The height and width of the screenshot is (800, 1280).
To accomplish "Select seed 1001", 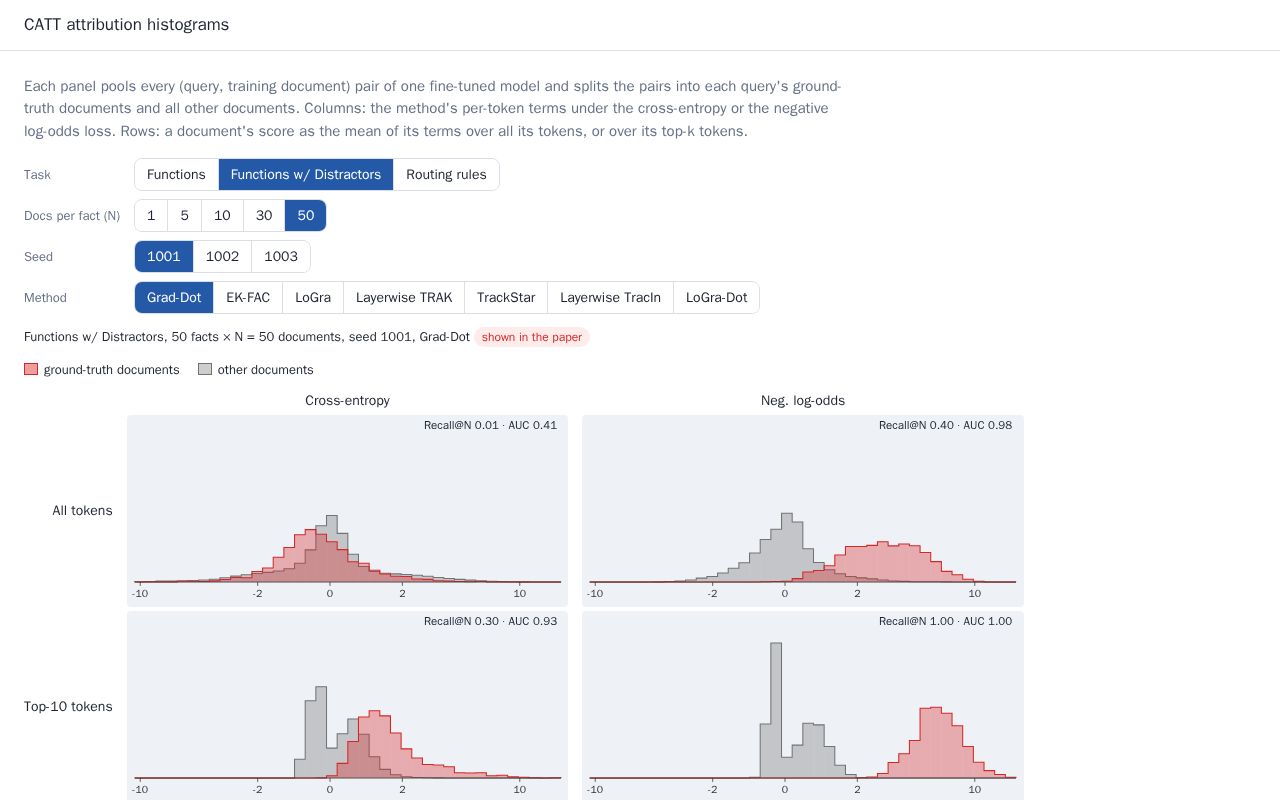I will point(164,256).
